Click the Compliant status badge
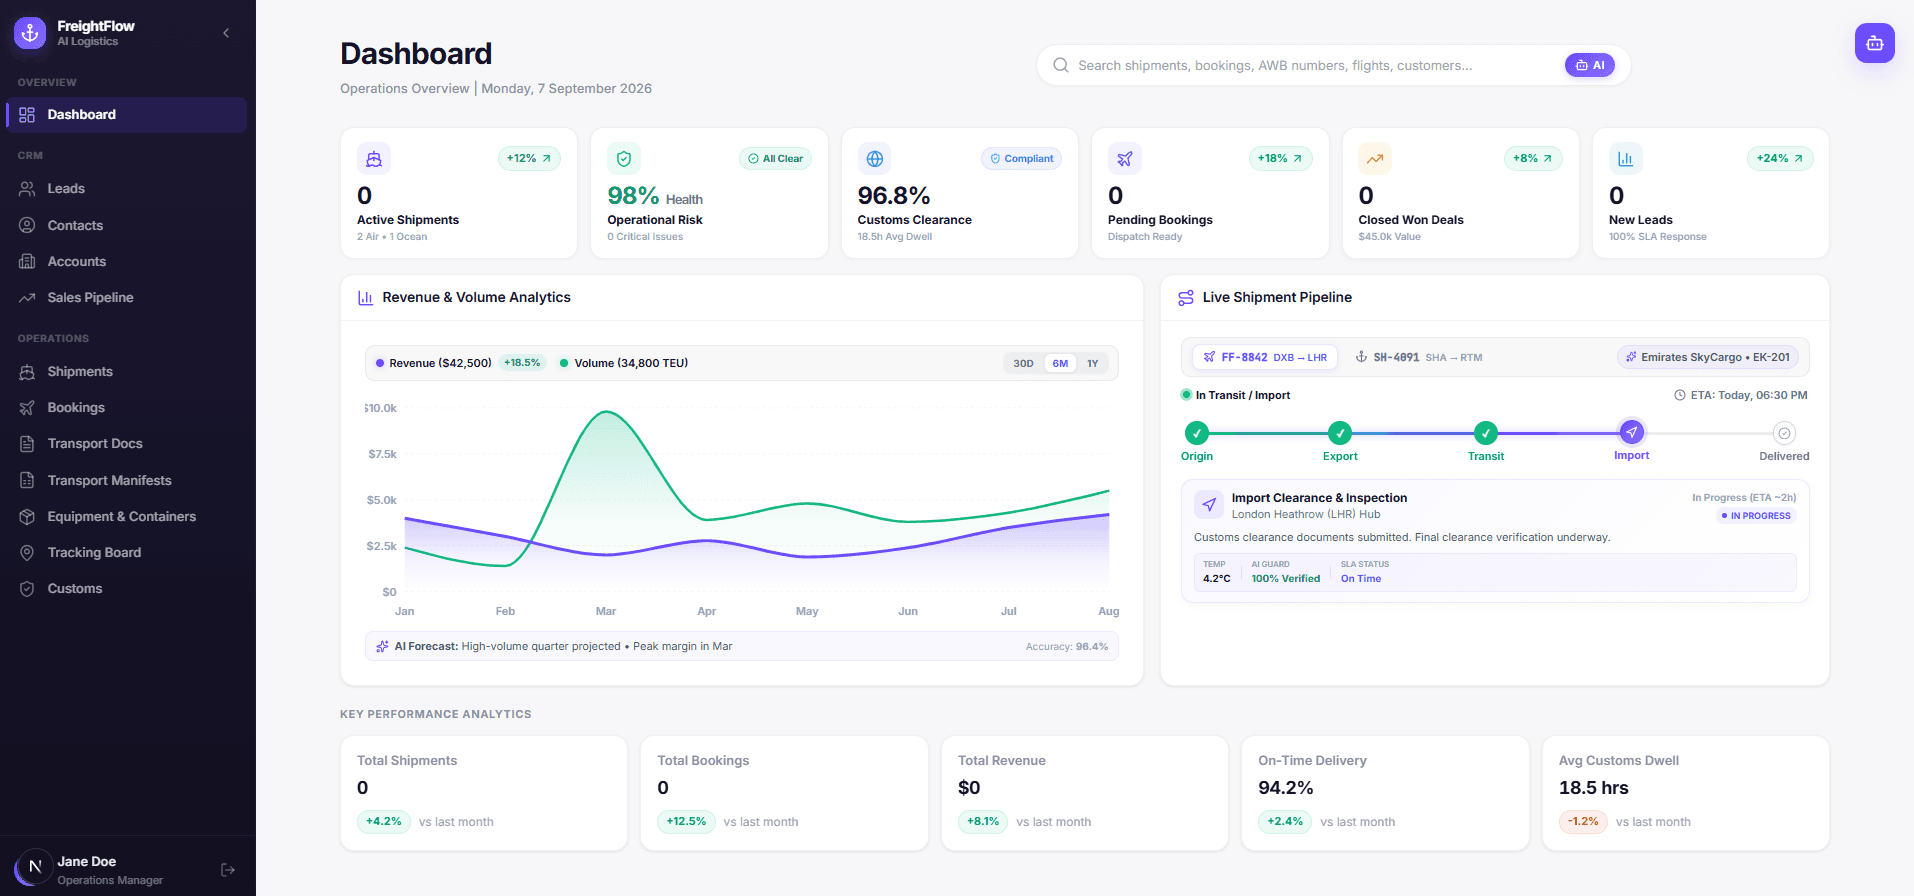 tap(1021, 159)
